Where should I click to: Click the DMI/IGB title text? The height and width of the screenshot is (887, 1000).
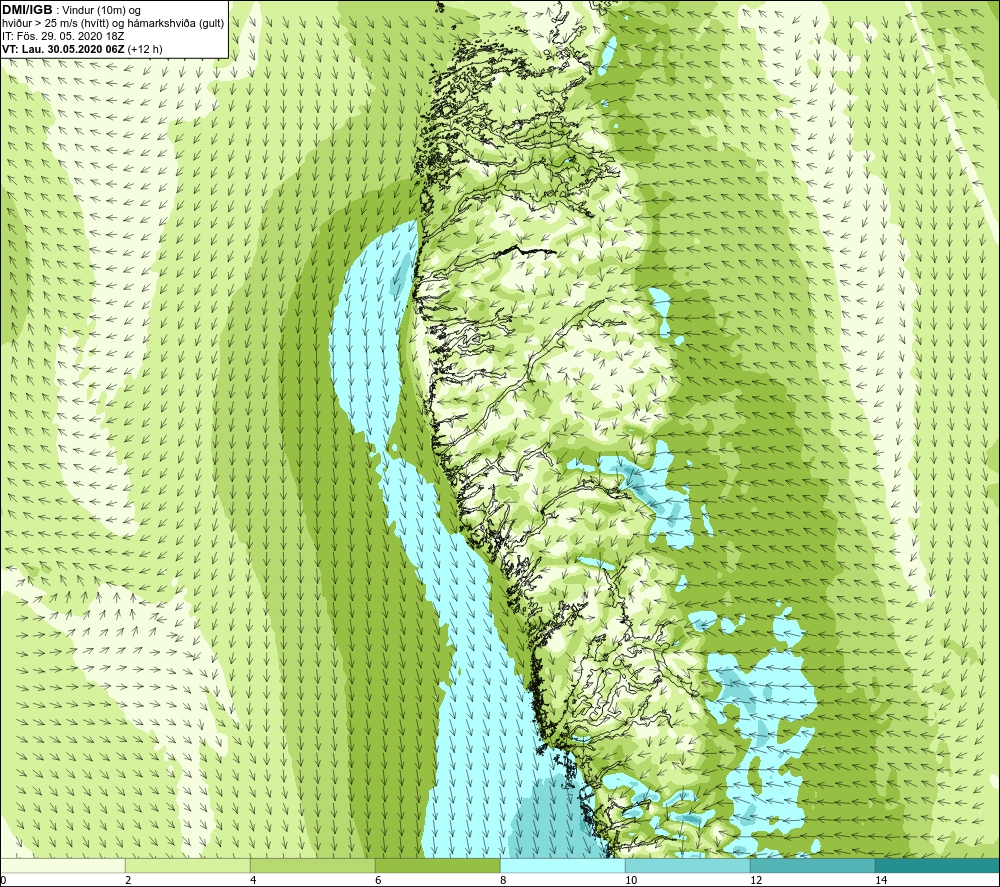(x=27, y=10)
